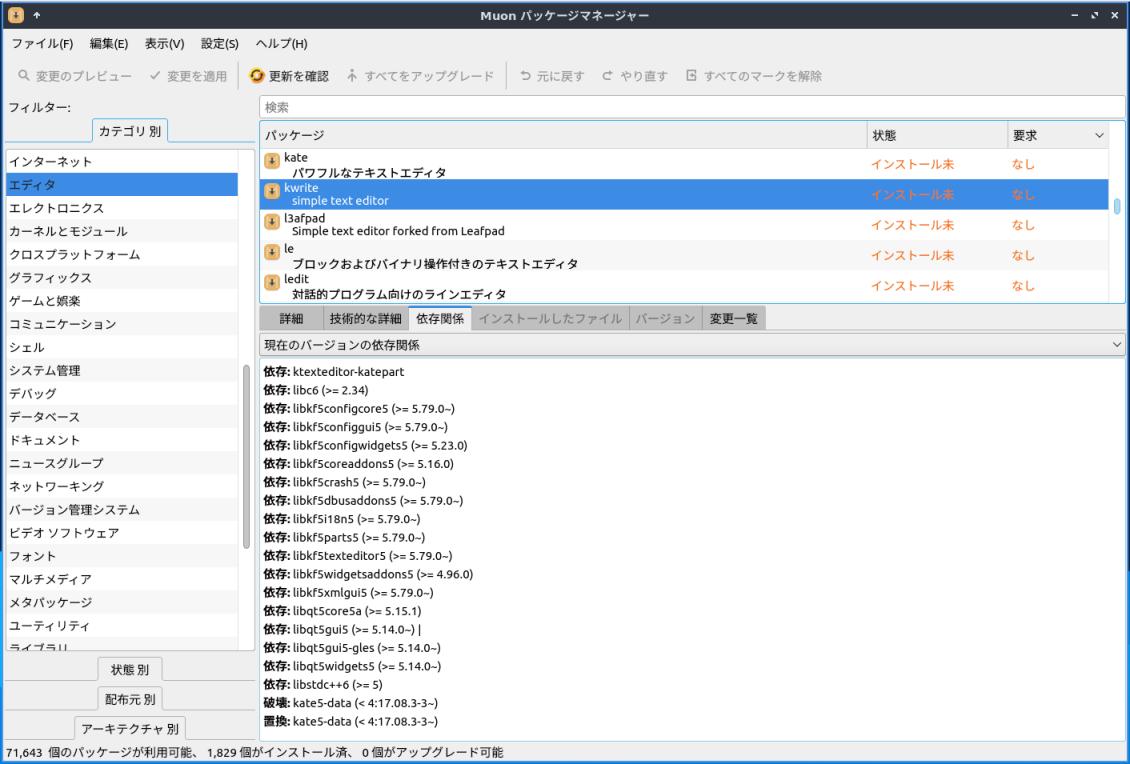Select システム管理 category
The height and width of the screenshot is (764, 1130).
(122, 370)
